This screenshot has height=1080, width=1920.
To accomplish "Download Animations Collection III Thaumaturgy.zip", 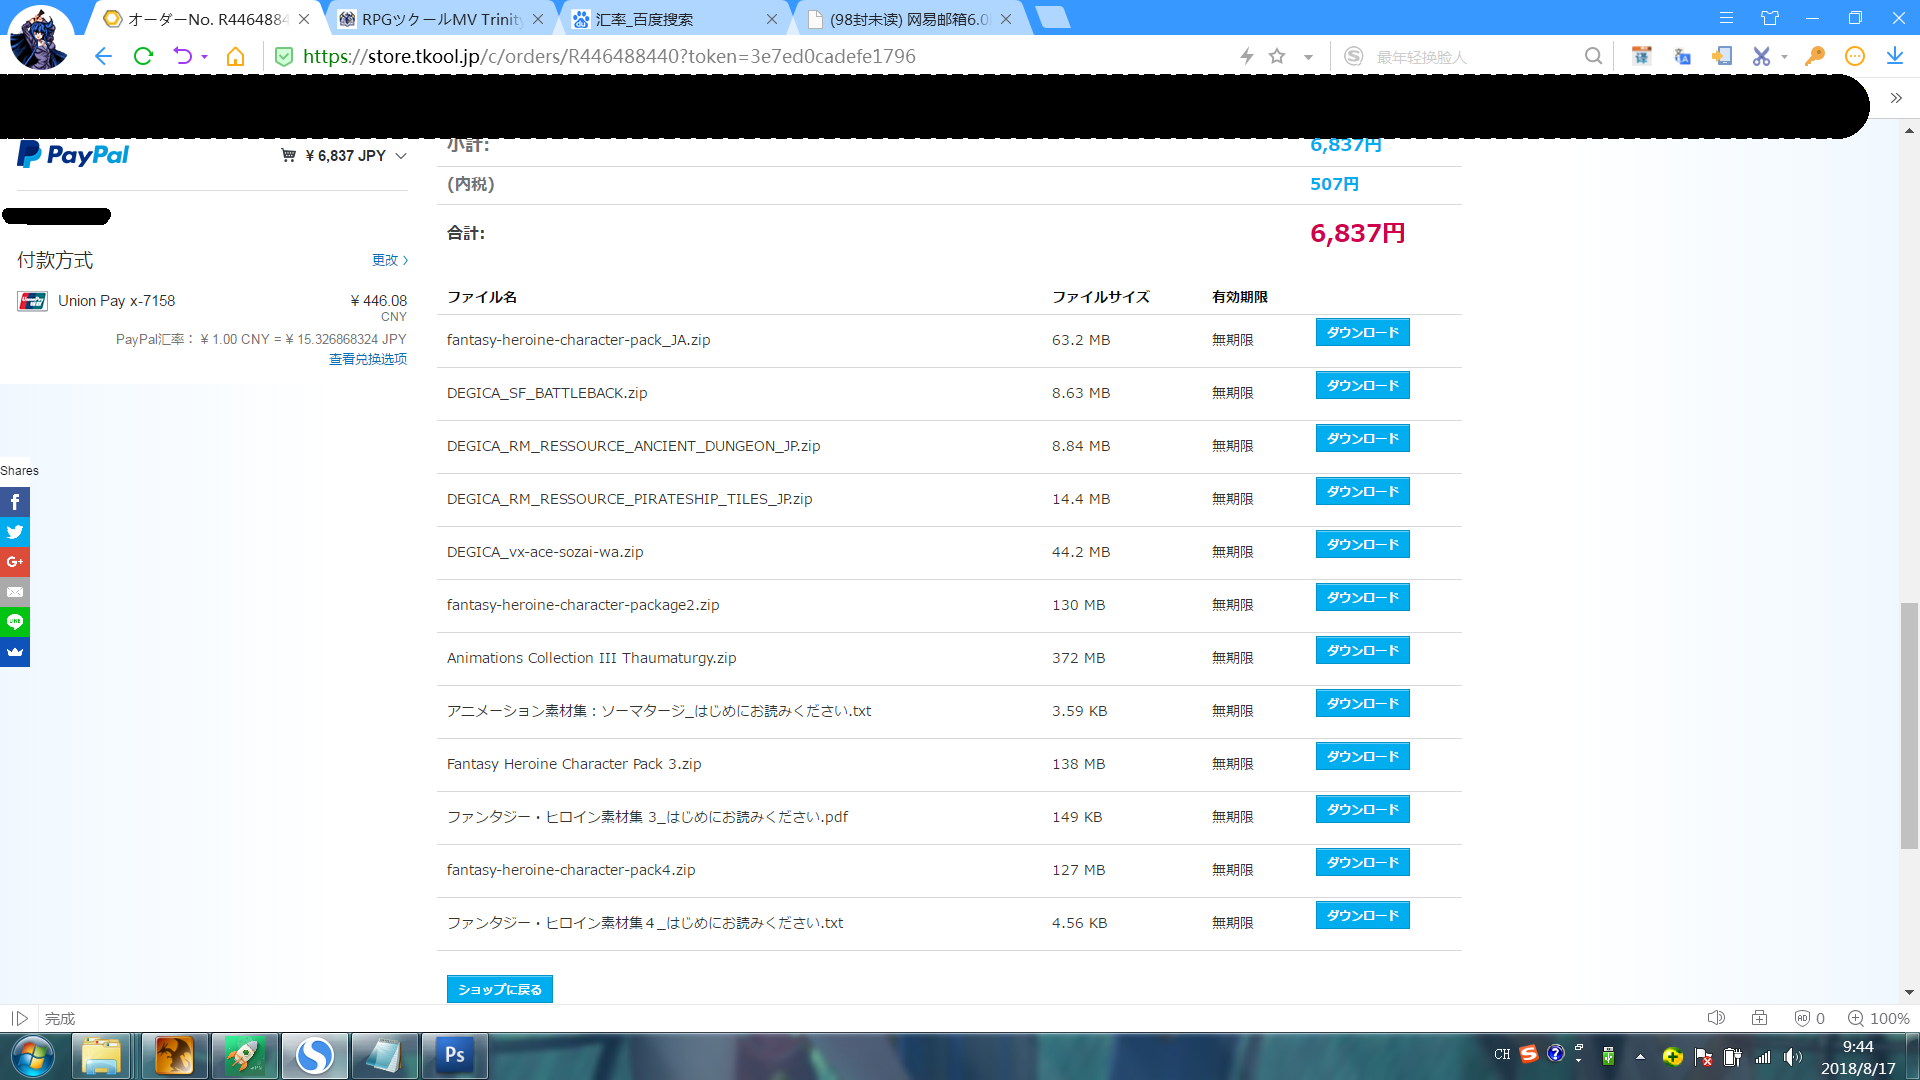I will click(1362, 651).
